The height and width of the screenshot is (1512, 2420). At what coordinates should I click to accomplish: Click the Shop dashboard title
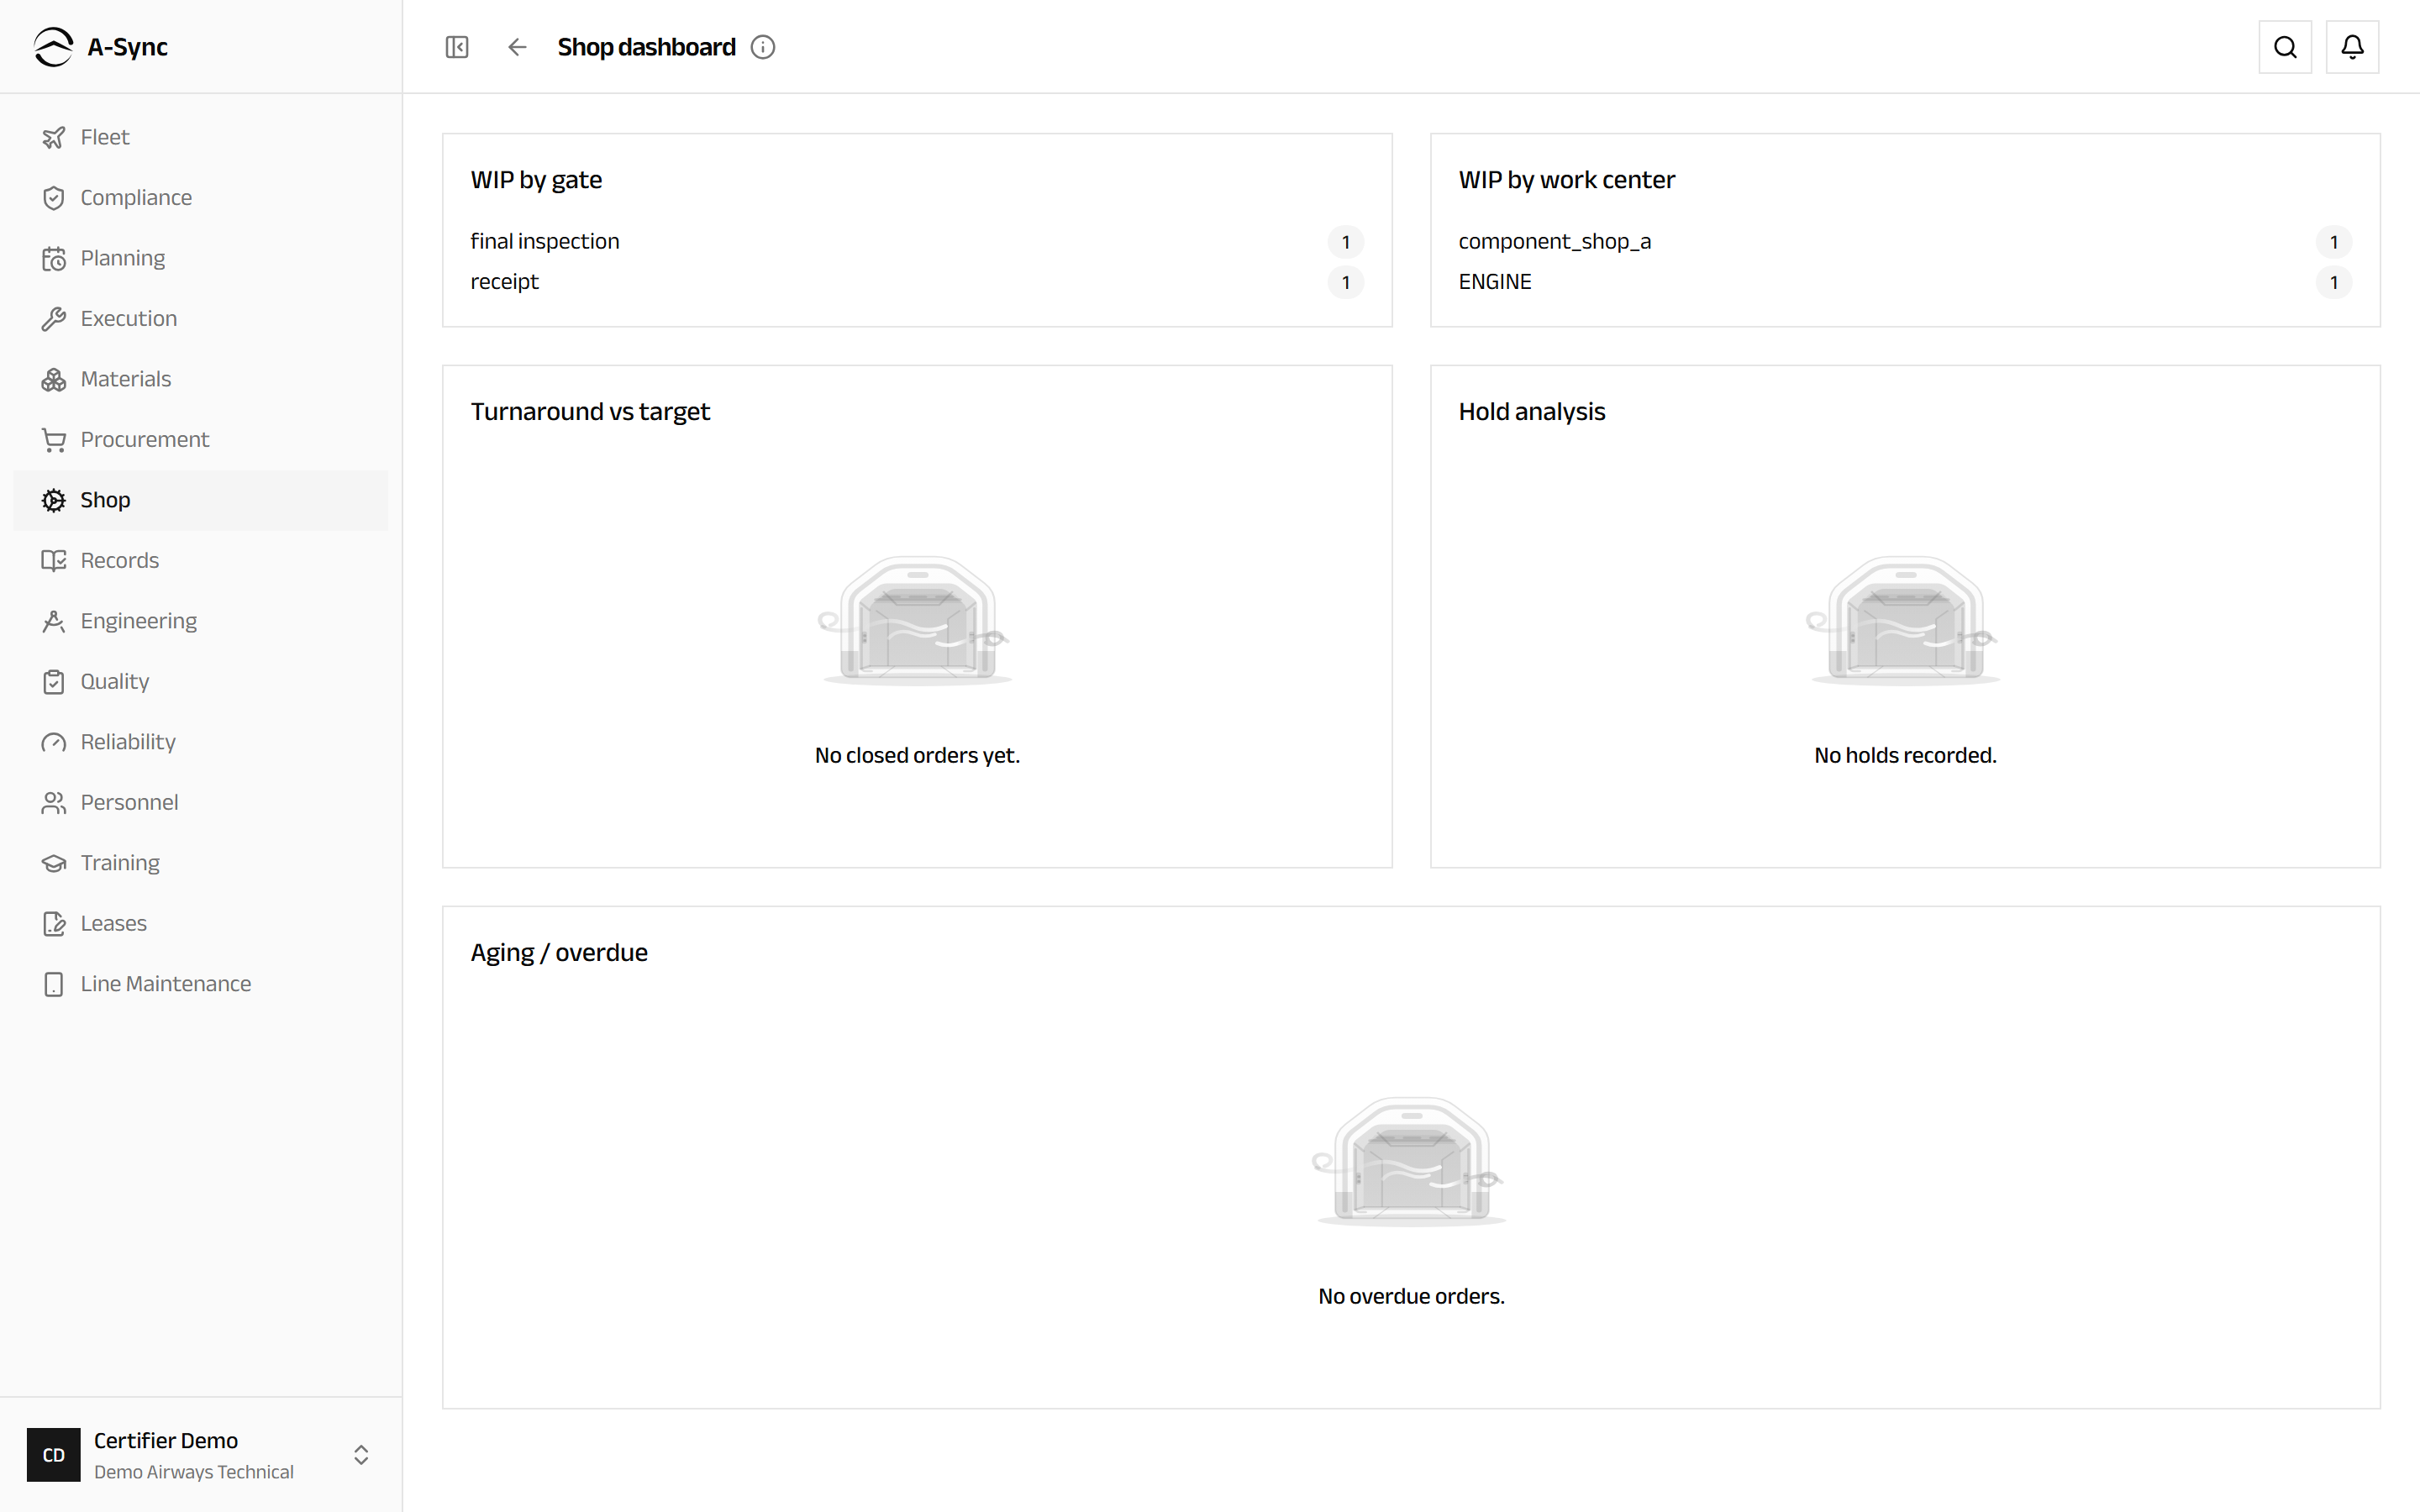646,47
